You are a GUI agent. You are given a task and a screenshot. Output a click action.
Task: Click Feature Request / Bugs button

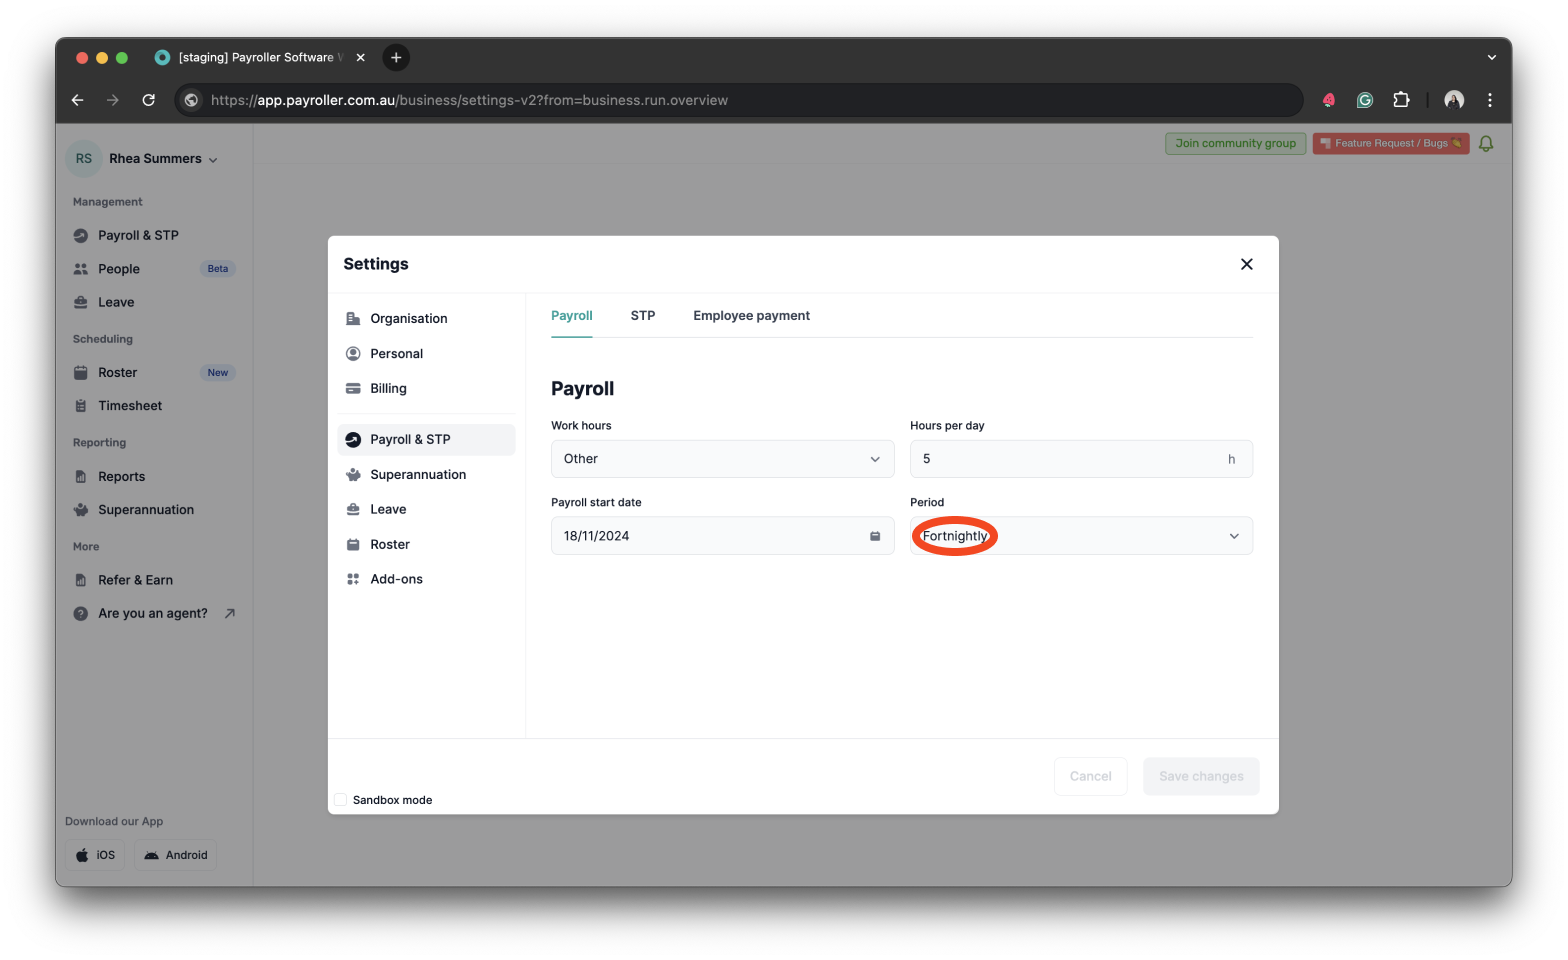coord(1391,144)
